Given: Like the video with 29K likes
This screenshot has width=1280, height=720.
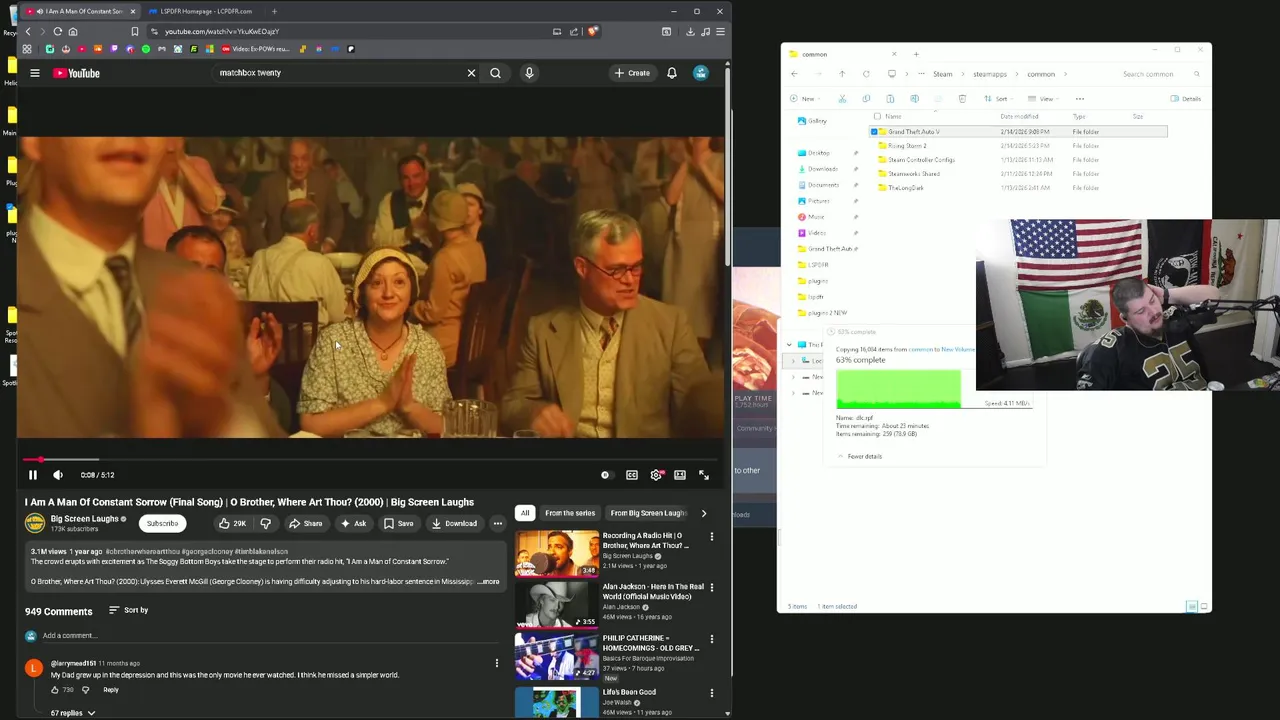Looking at the screenshot, I should [x=233, y=524].
